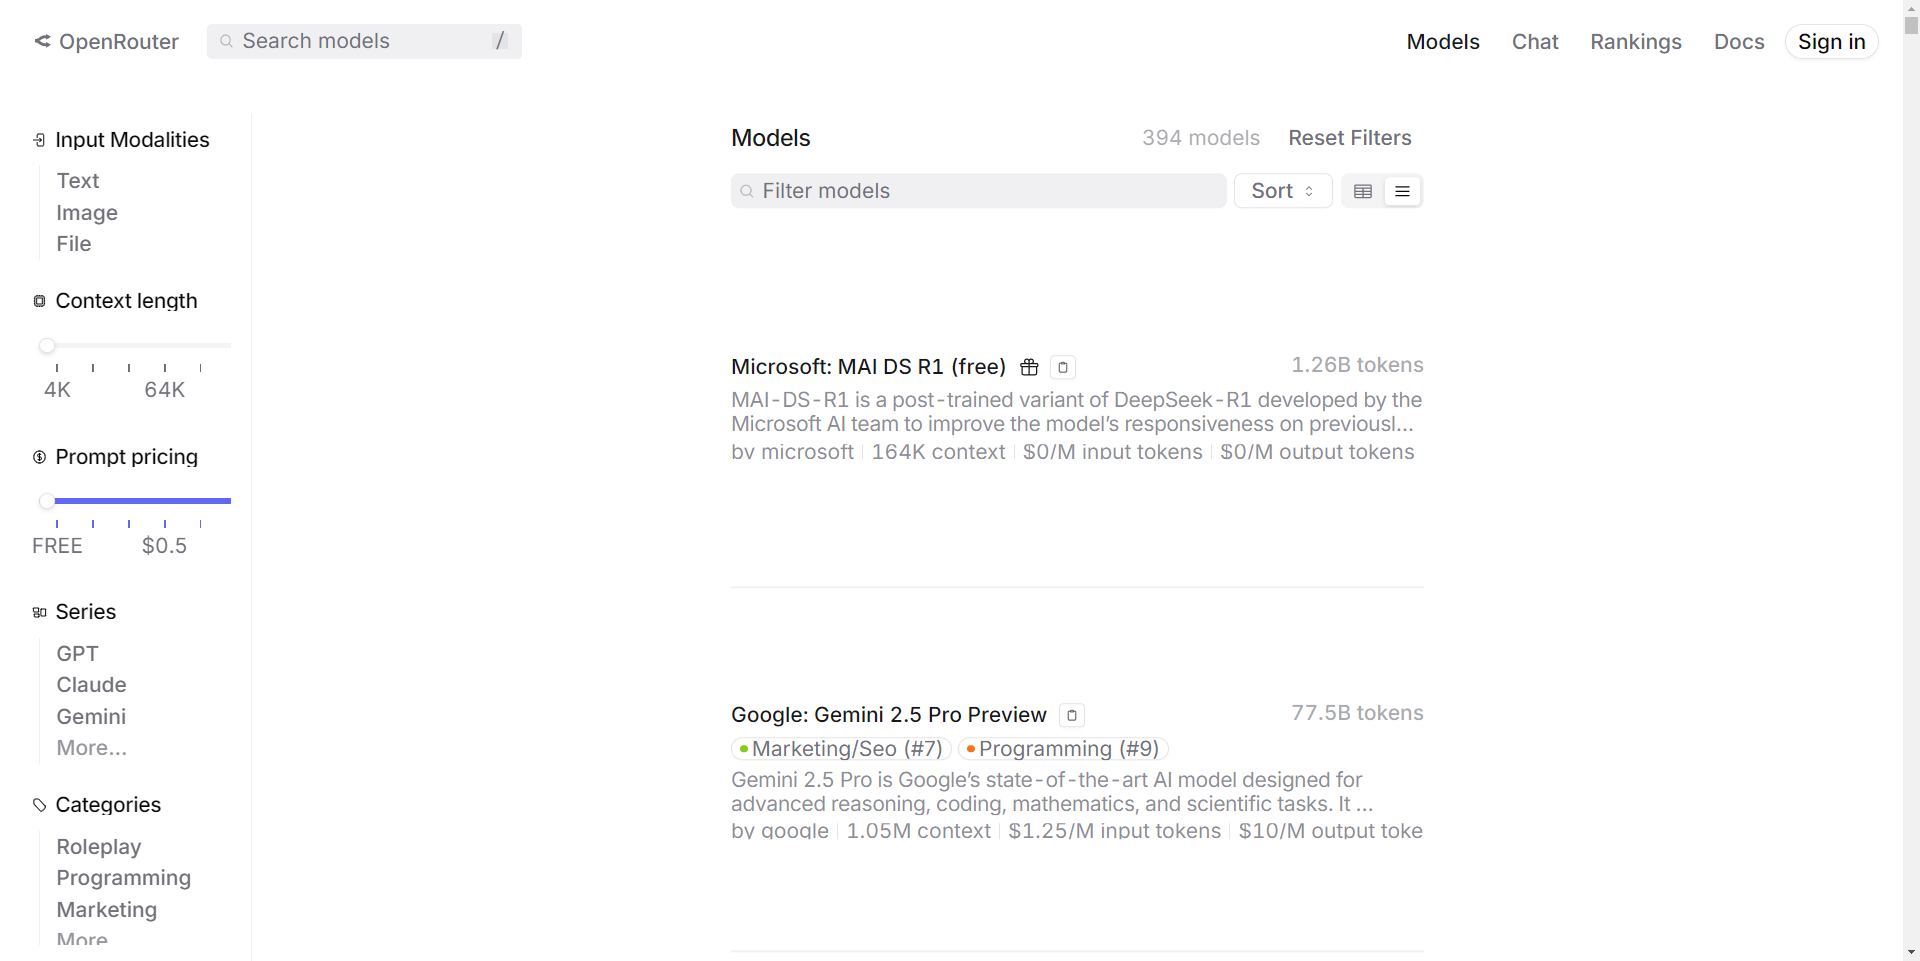The image size is (1920, 961).
Task: Click the 'FREE' pricing label
Action: 57,546
